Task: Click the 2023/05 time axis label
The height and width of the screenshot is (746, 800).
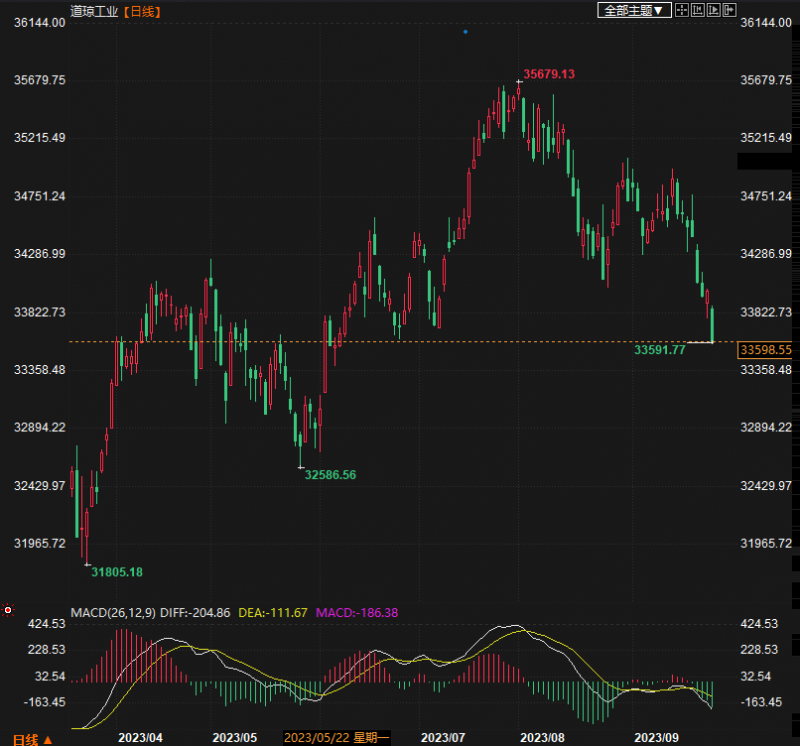Action: [x=235, y=738]
